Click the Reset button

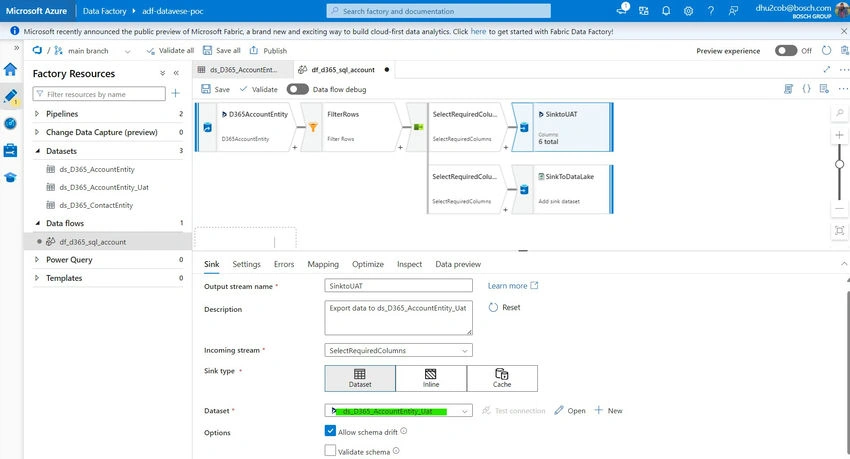(x=505, y=307)
